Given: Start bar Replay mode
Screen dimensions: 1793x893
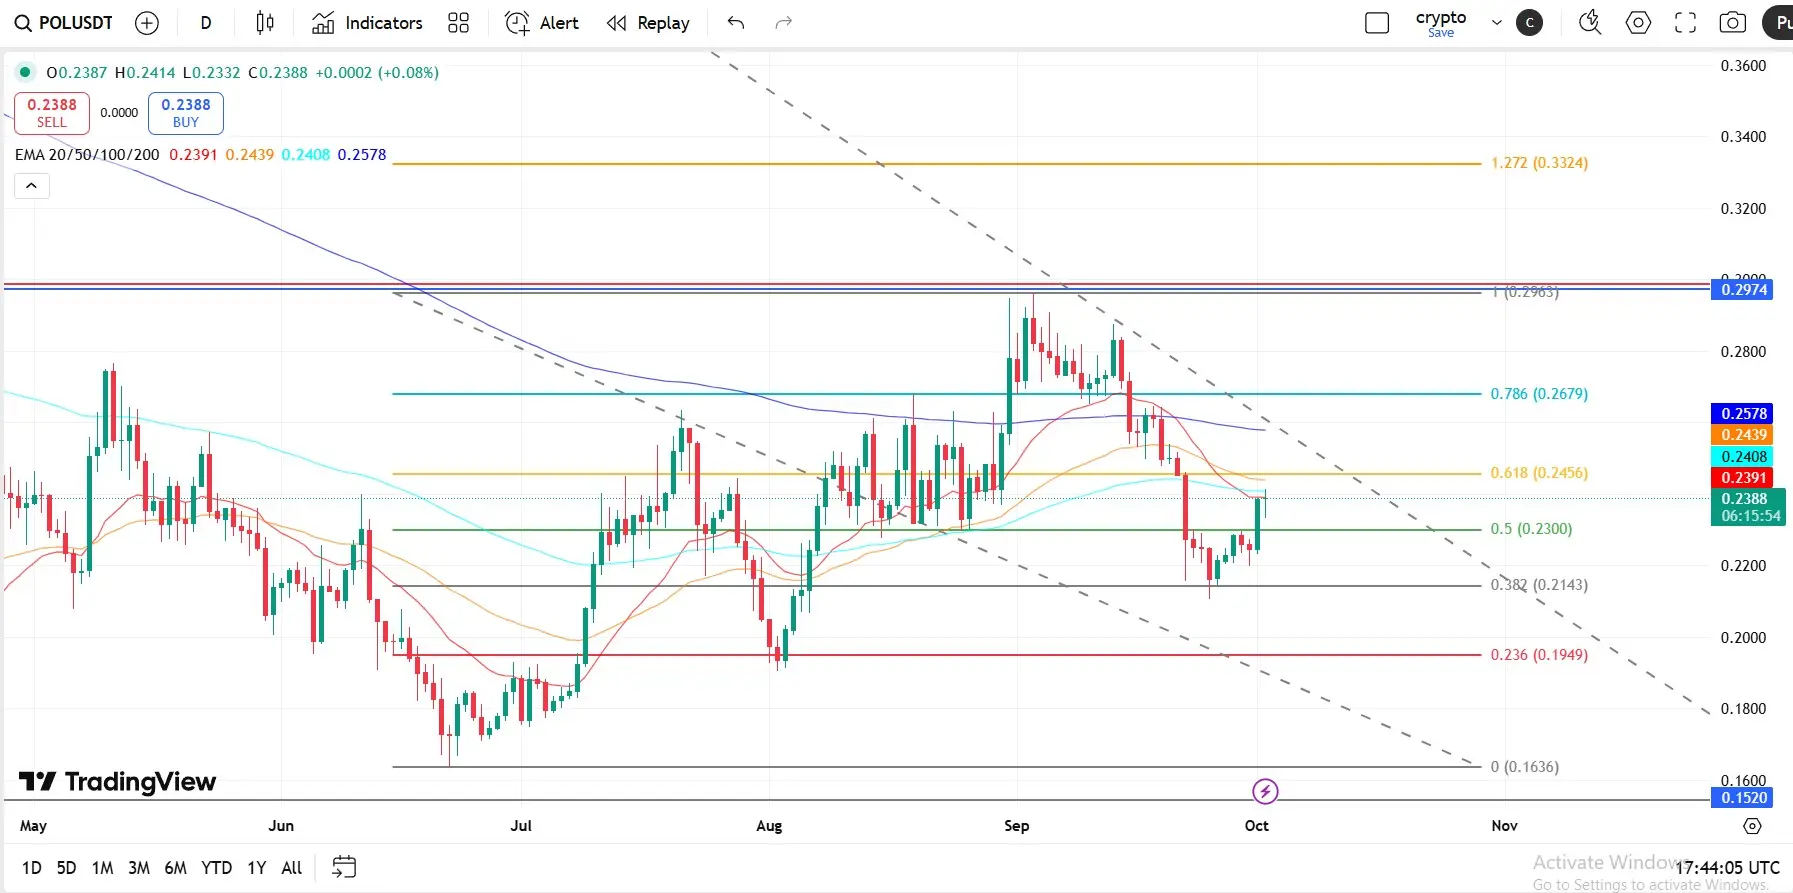Looking at the screenshot, I should 648,23.
